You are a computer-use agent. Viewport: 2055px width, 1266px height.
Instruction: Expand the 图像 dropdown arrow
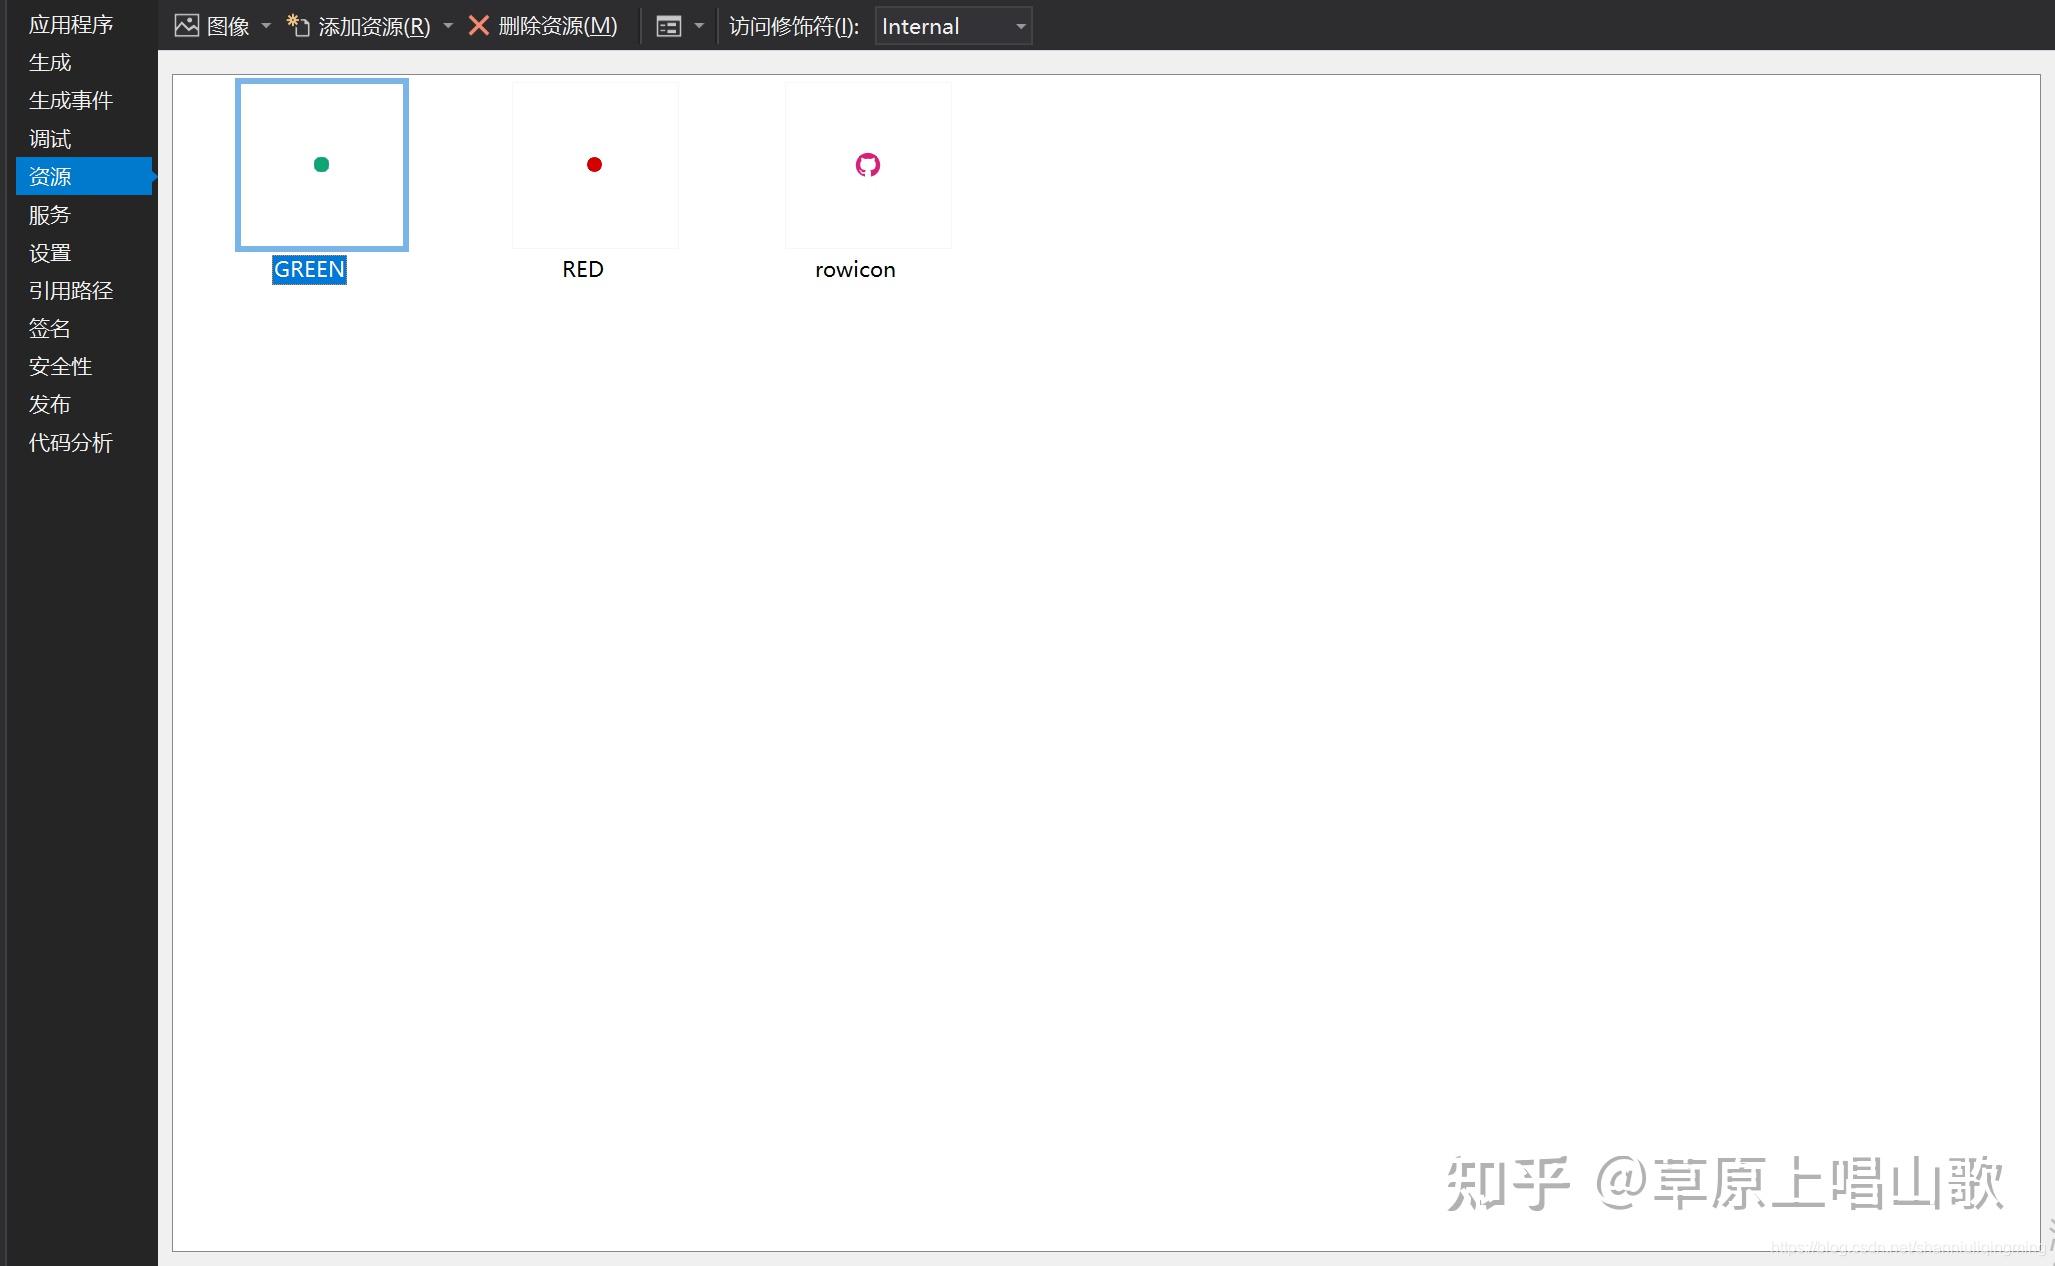point(265,26)
